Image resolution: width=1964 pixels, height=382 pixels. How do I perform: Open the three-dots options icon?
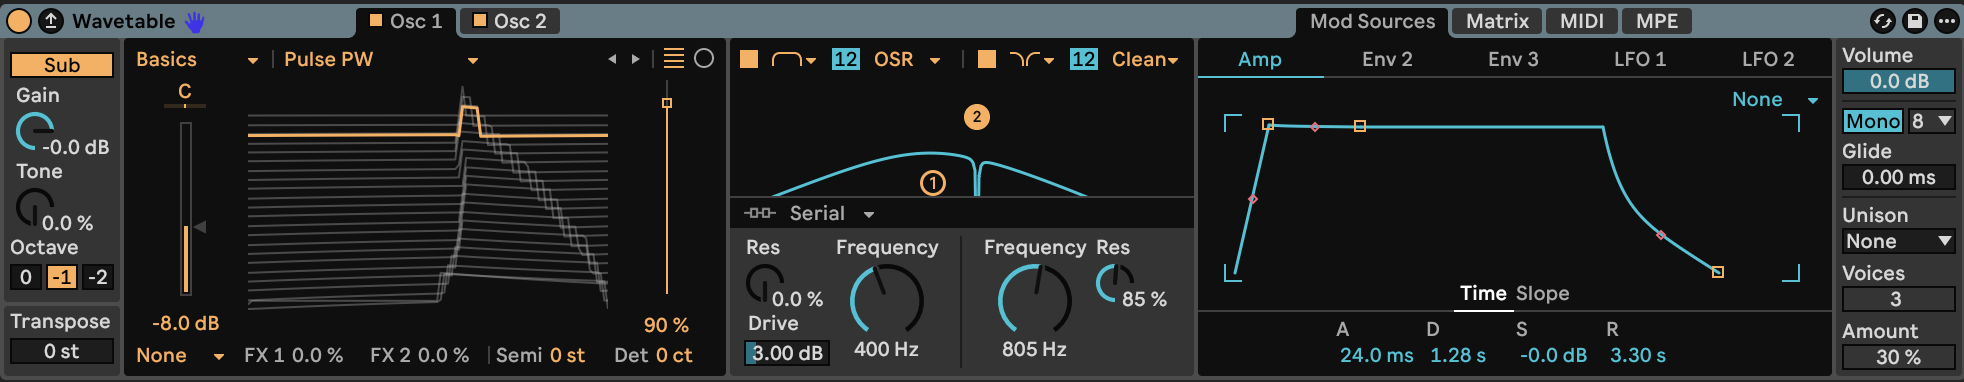(x=1946, y=21)
